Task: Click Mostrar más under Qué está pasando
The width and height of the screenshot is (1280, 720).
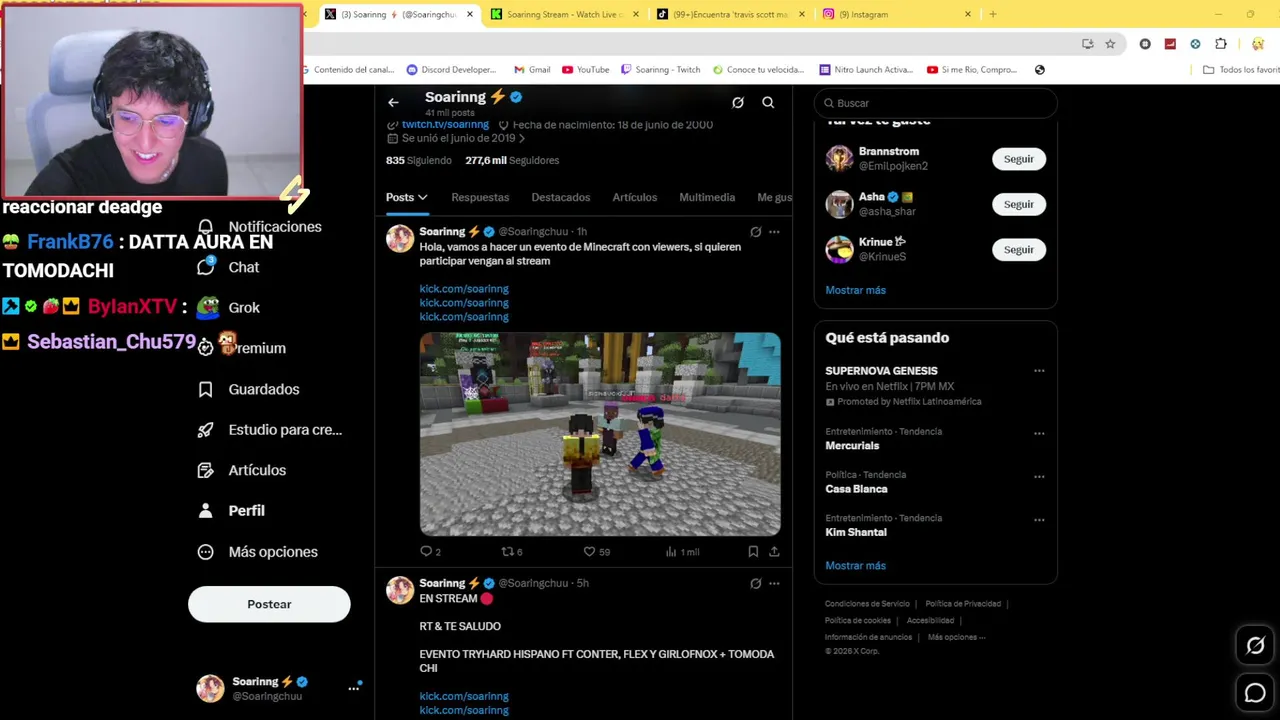Action: pos(855,566)
